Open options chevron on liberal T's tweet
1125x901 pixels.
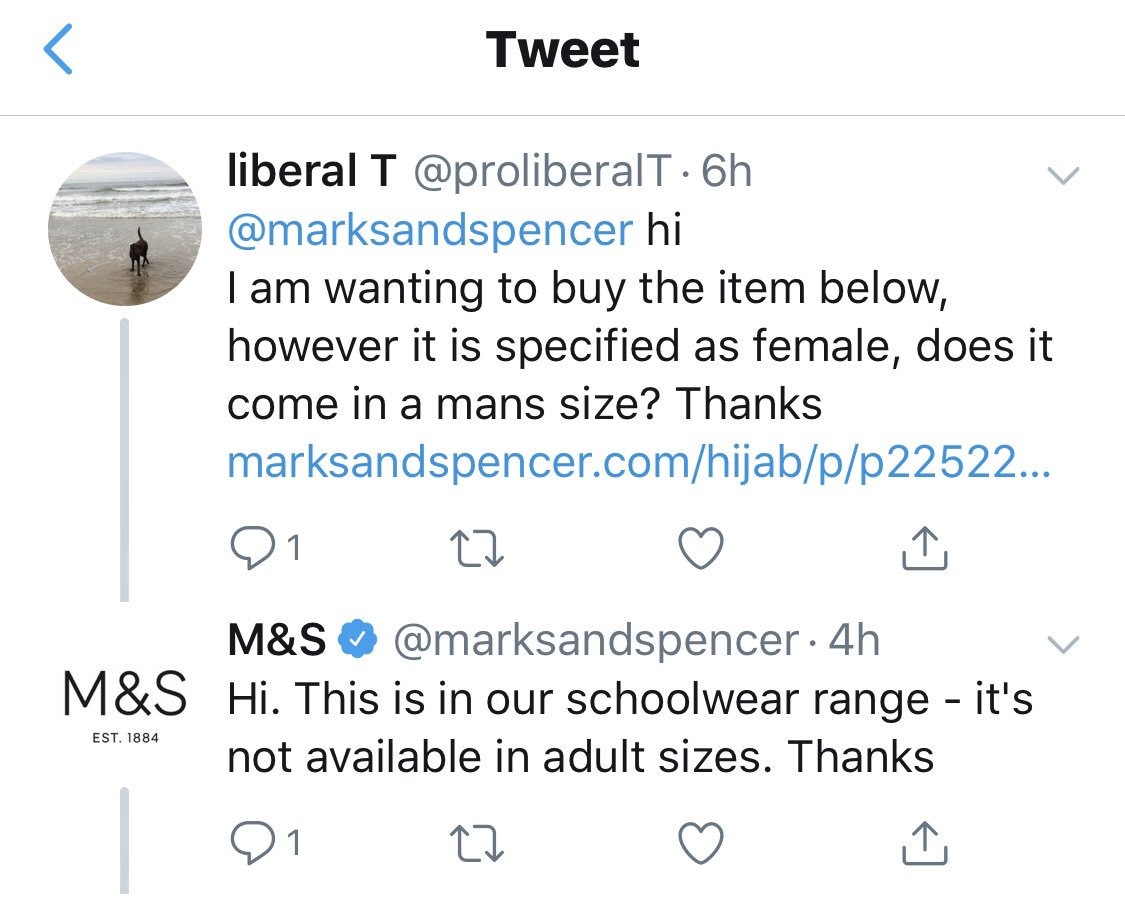click(x=1062, y=177)
